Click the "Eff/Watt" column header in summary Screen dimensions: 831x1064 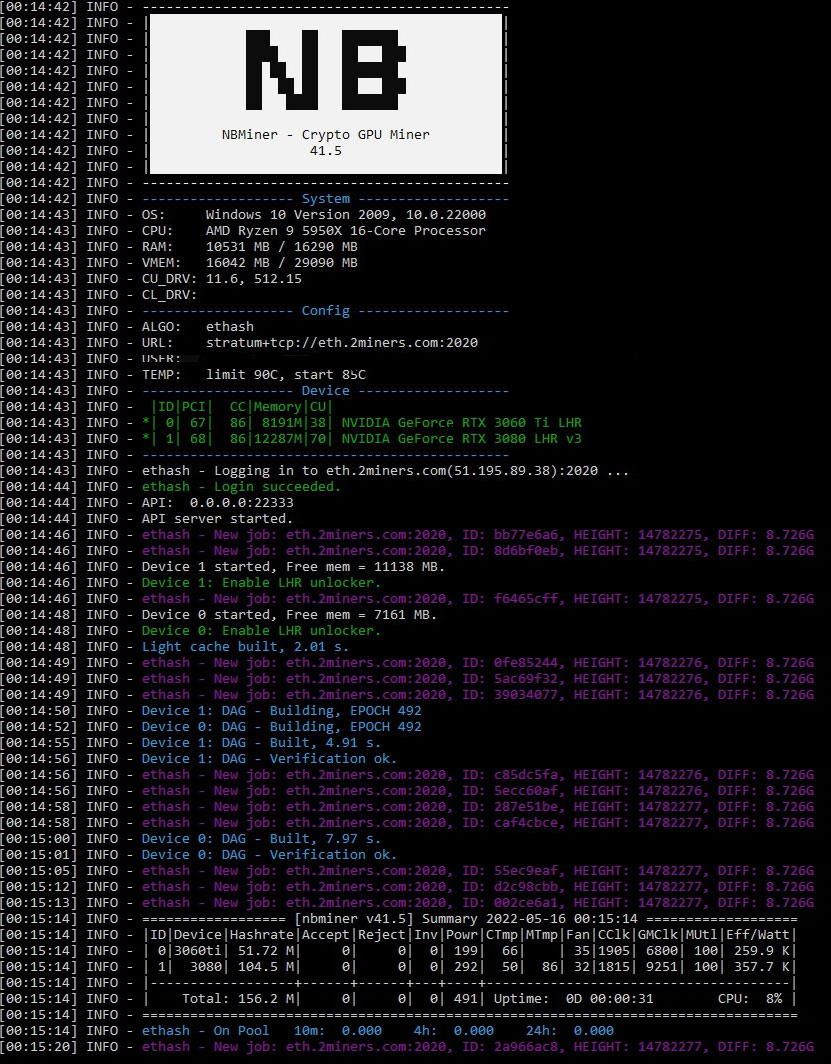click(x=758, y=935)
